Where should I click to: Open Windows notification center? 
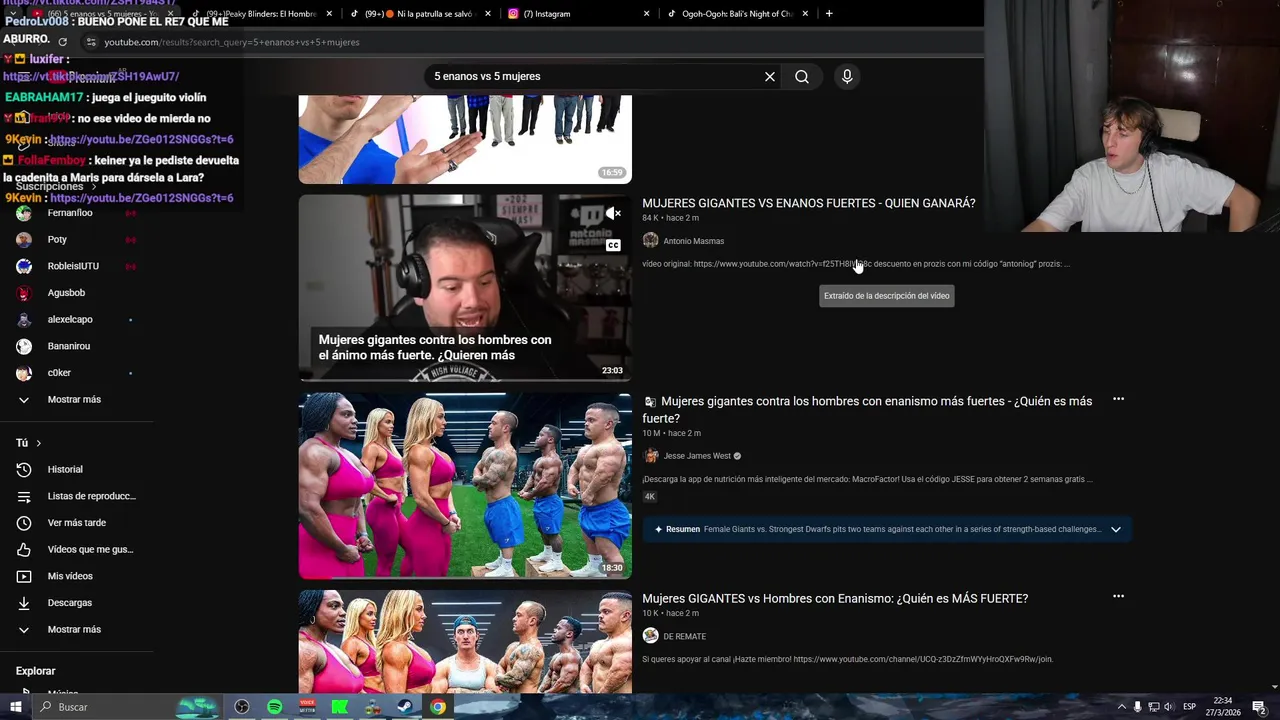click(x=1259, y=707)
